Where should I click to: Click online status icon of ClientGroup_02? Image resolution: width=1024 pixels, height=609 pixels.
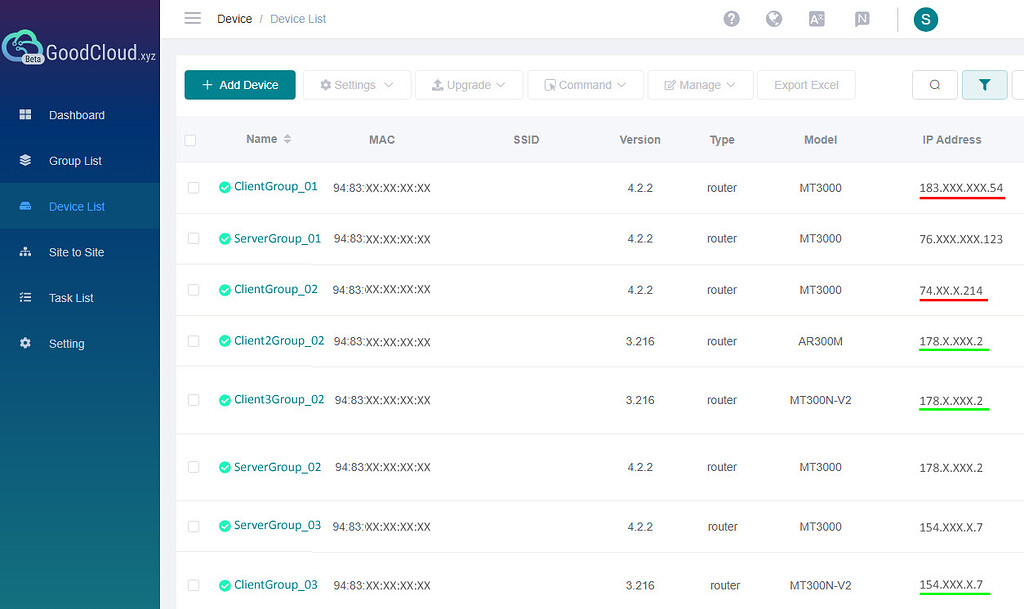(x=225, y=290)
